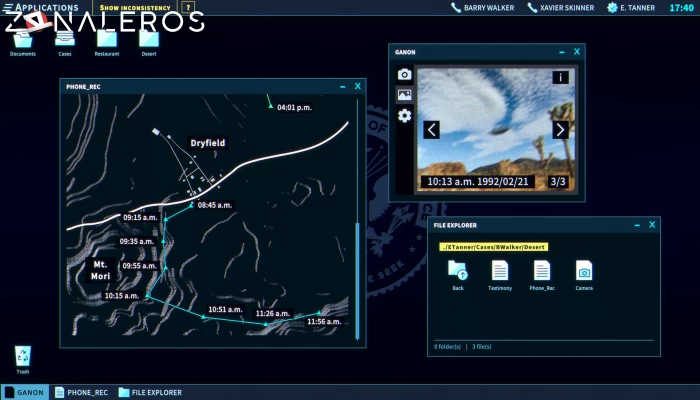Close the File Explorer window
Screen dimensions: 700x400
[x=652, y=225]
